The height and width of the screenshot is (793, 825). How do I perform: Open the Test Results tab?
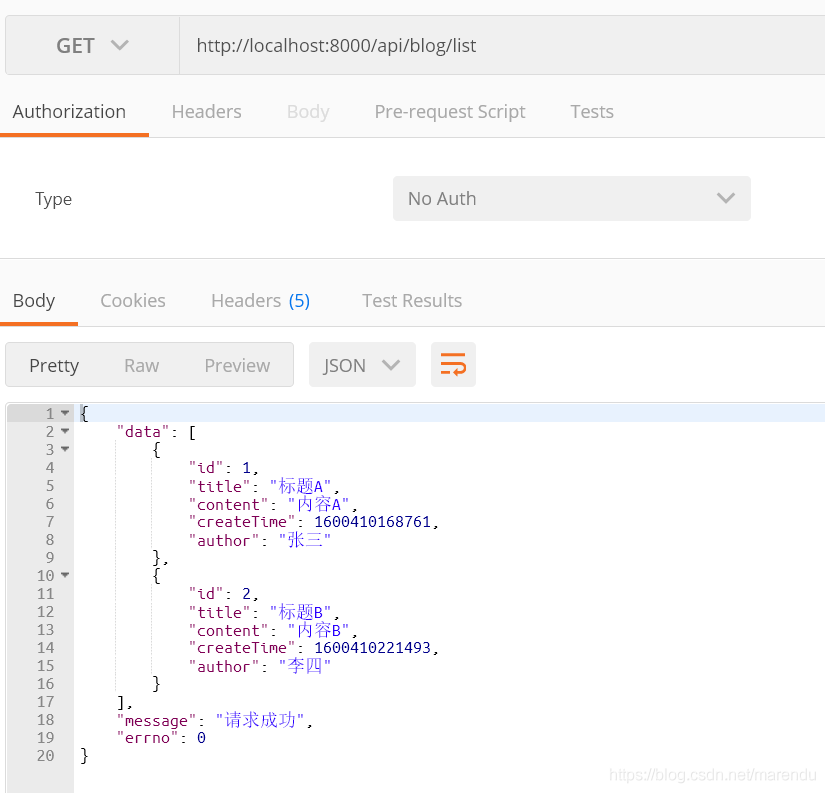coord(412,300)
